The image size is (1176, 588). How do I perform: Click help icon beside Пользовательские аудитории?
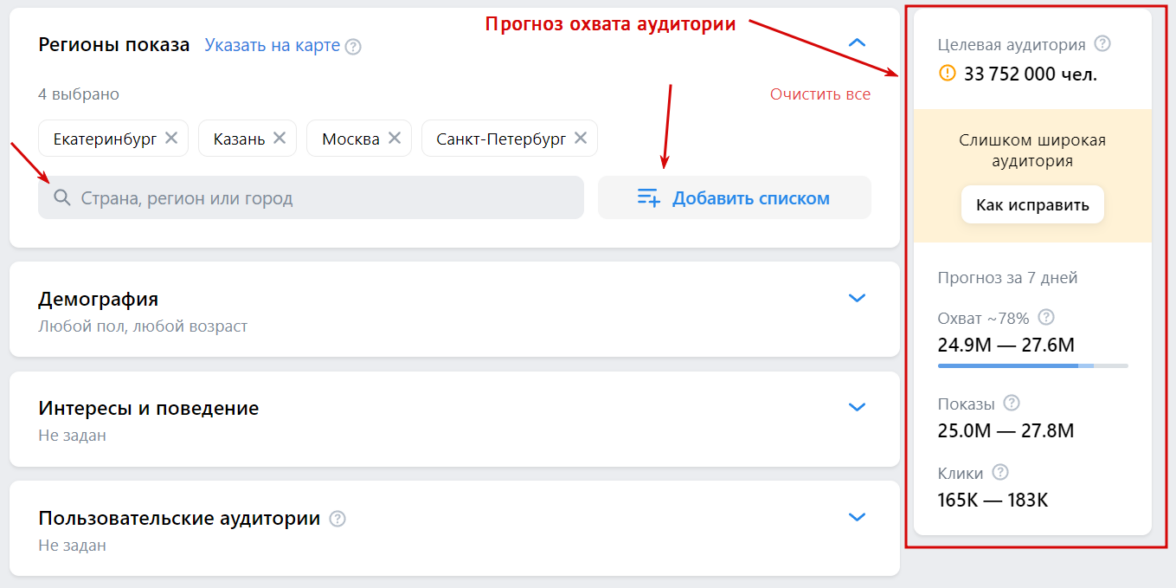point(338,518)
